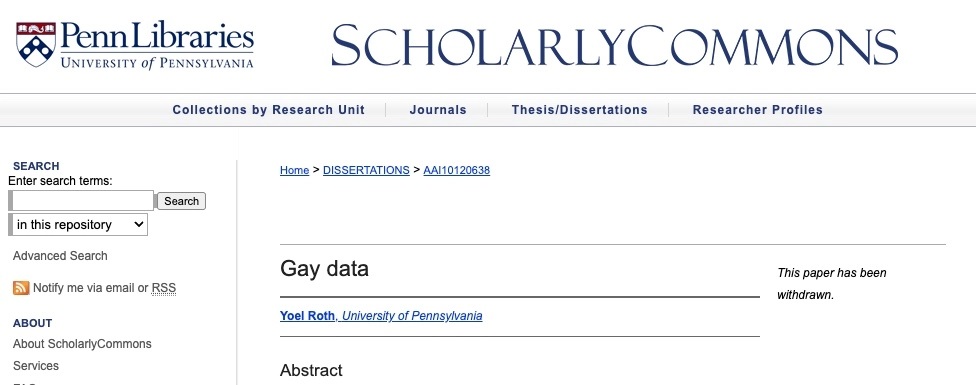Open the ScholarlyCommons banner logo
The height and width of the screenshot is (385, 976).
pos(614,45)
